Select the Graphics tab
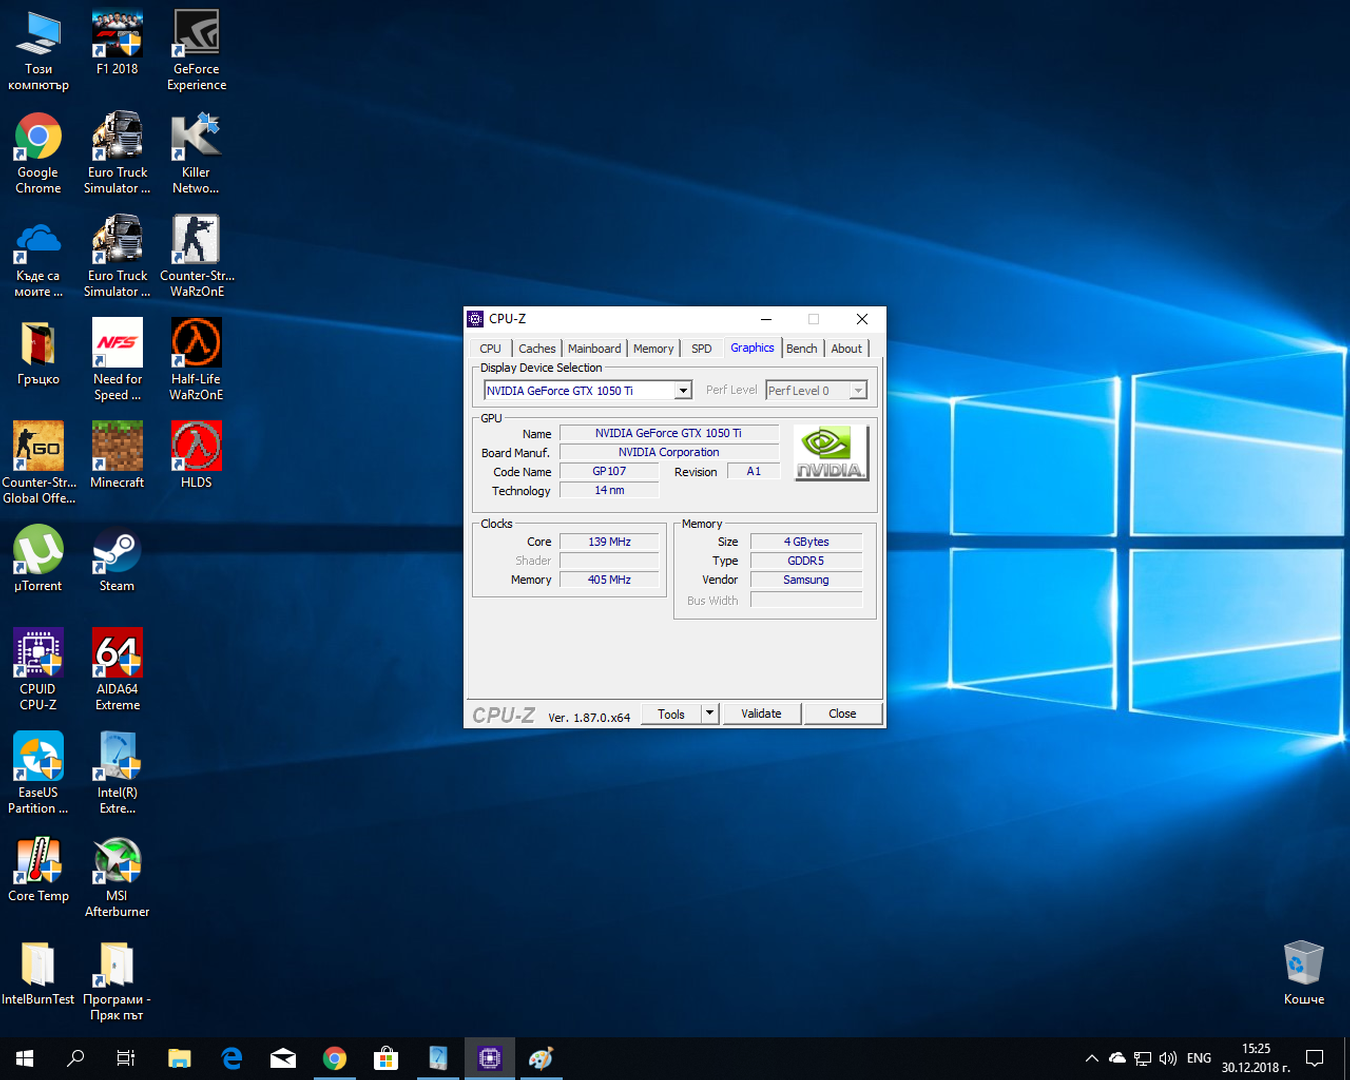This screenshot has height=1080, width=1350. coord(752,347)
